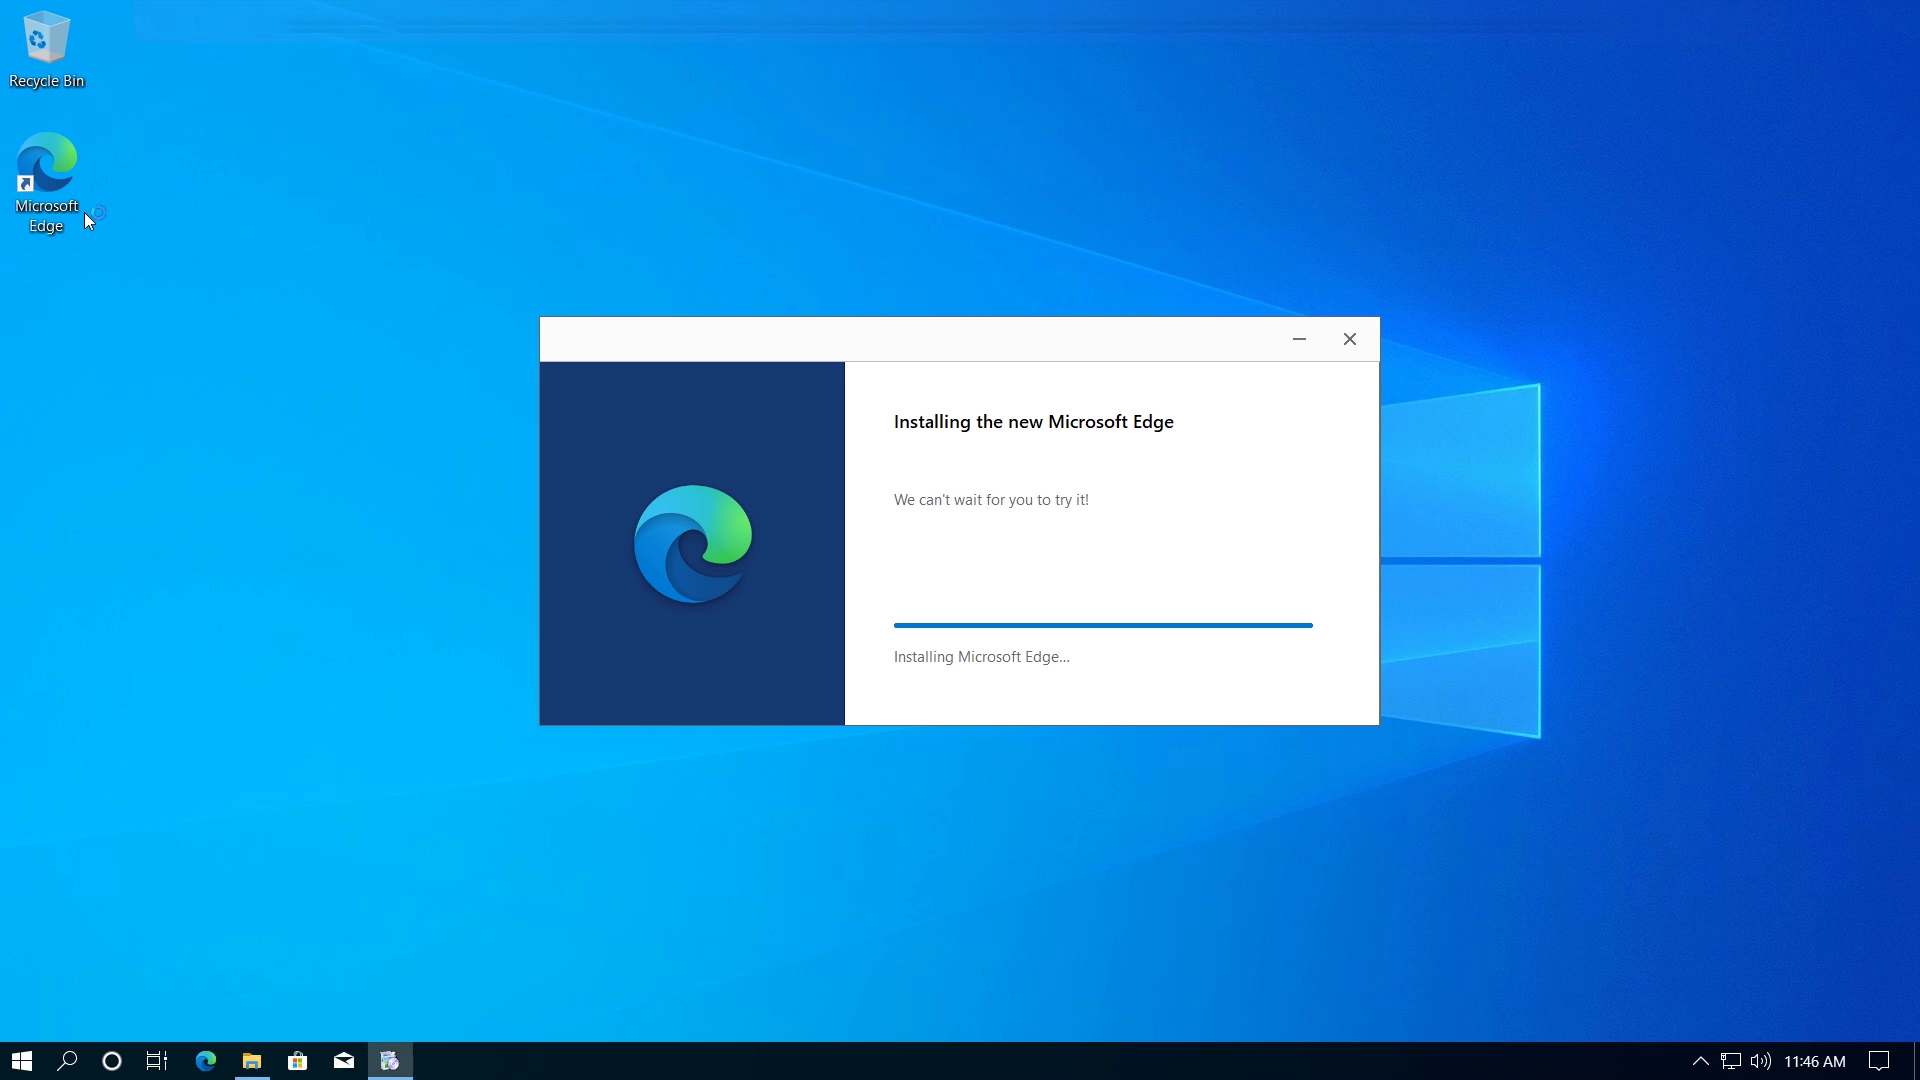Screen dimensions: 1920x1080
Task: Show hidden system tray icons
Action: [x=1700, y=1061]
